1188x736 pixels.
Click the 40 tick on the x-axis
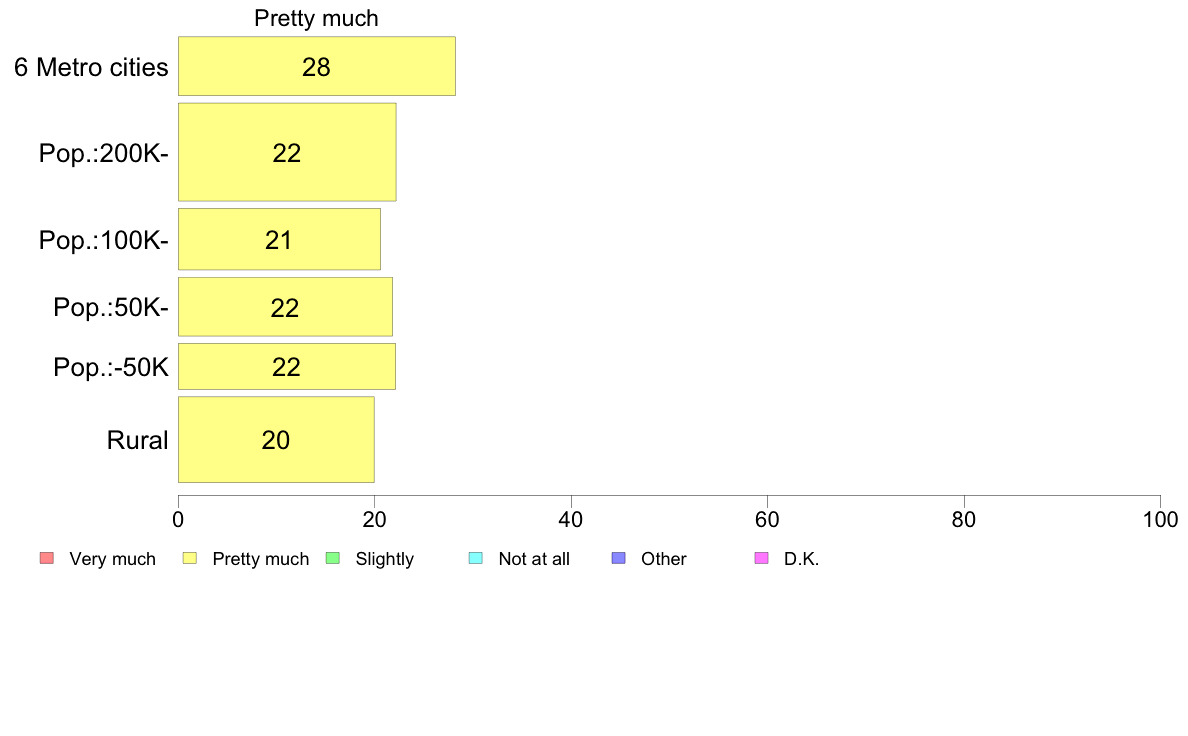571,519
